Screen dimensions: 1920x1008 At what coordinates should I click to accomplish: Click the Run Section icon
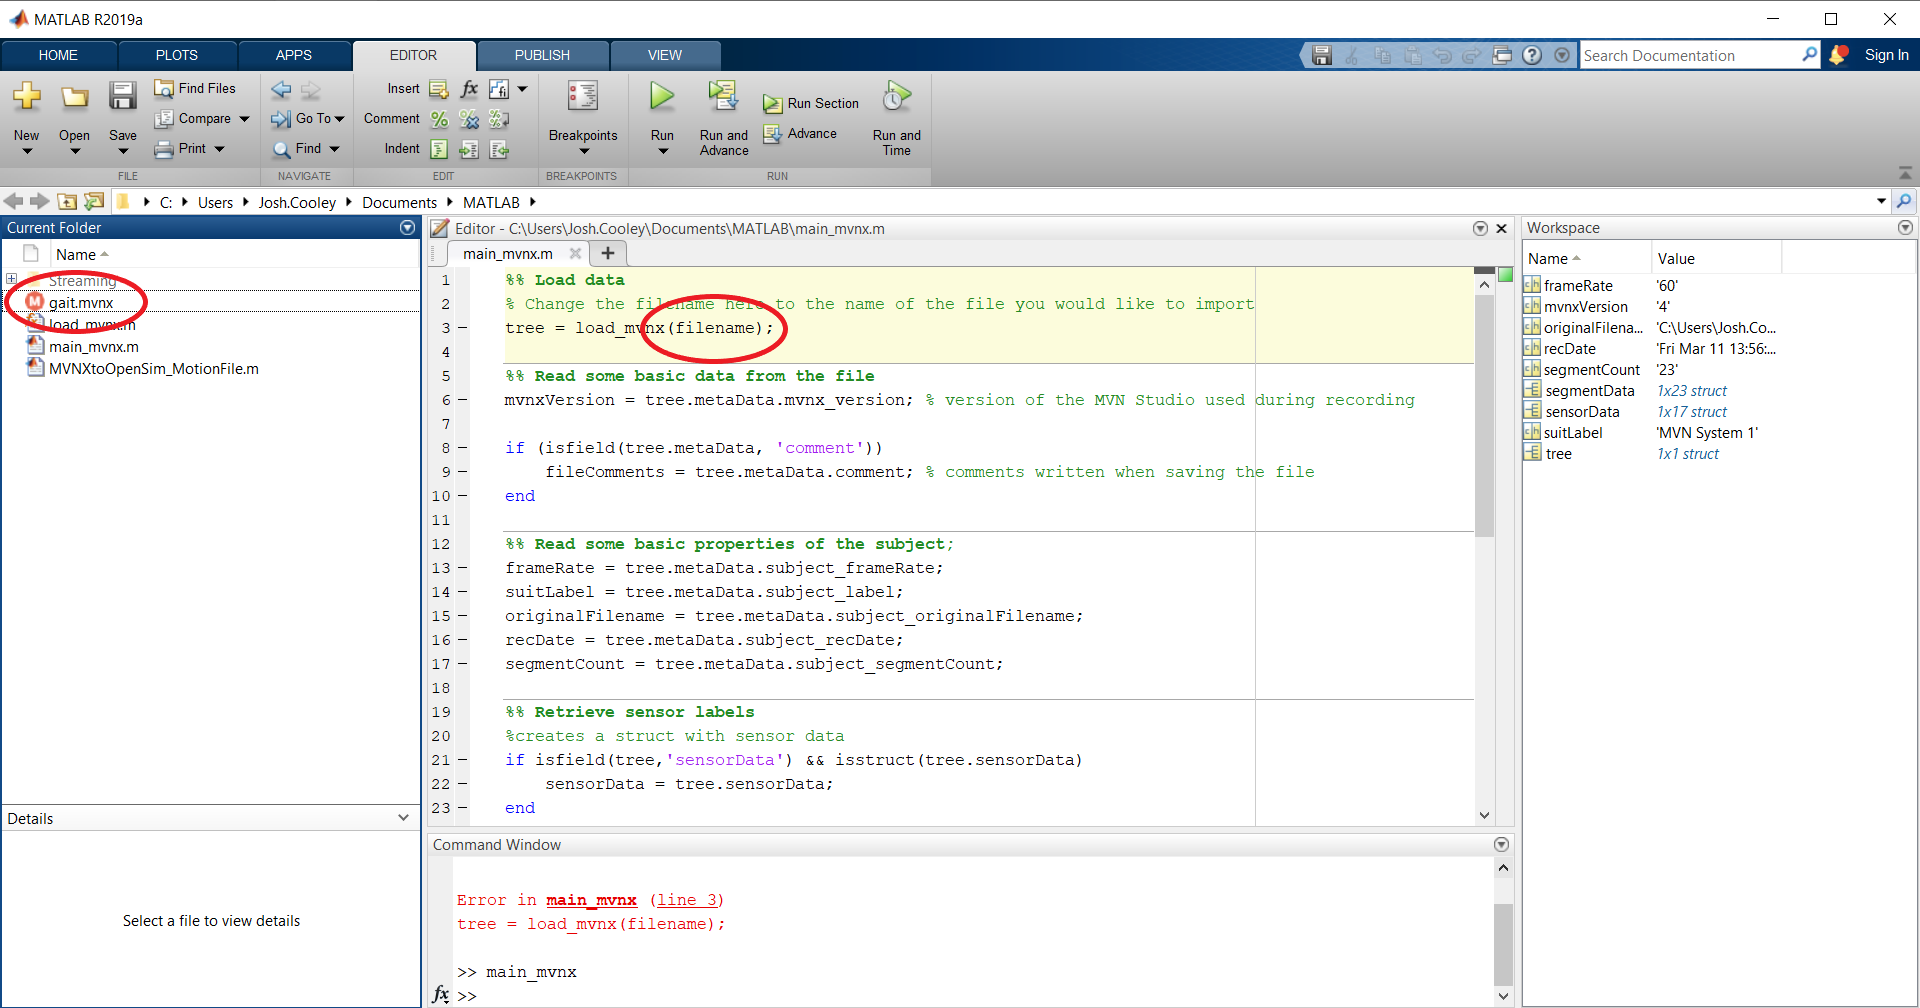pos(771,103)
